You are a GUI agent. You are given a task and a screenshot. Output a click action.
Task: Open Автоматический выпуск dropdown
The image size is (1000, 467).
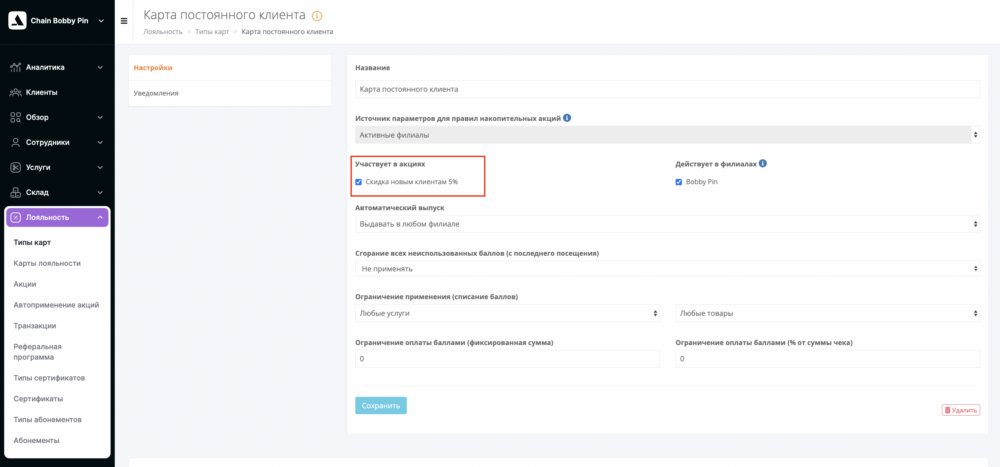pos(667,224)
